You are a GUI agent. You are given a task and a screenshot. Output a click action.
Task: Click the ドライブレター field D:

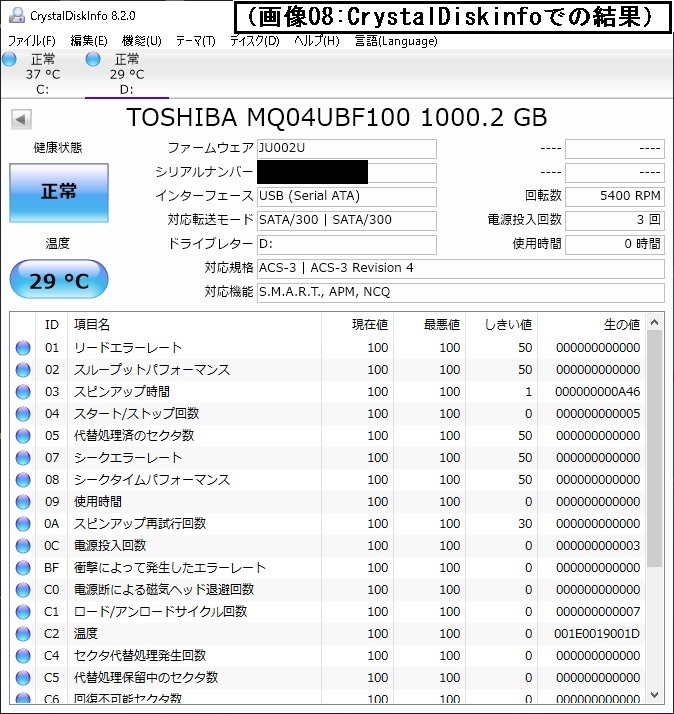tap(347, 245)
